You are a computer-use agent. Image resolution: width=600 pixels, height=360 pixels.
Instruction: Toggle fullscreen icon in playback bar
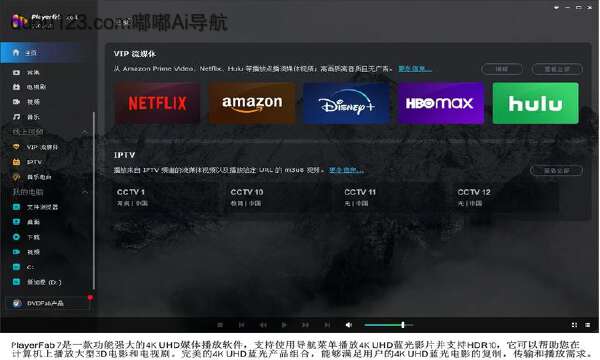(x=574, y=325)
